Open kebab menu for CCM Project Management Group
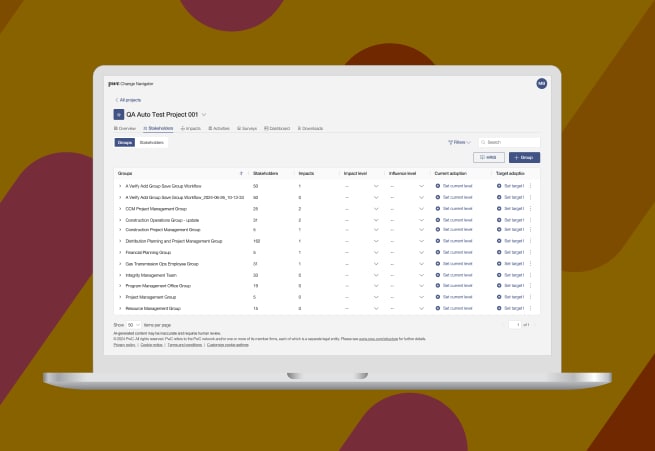 pyautogui.click(x=530, y=208)
